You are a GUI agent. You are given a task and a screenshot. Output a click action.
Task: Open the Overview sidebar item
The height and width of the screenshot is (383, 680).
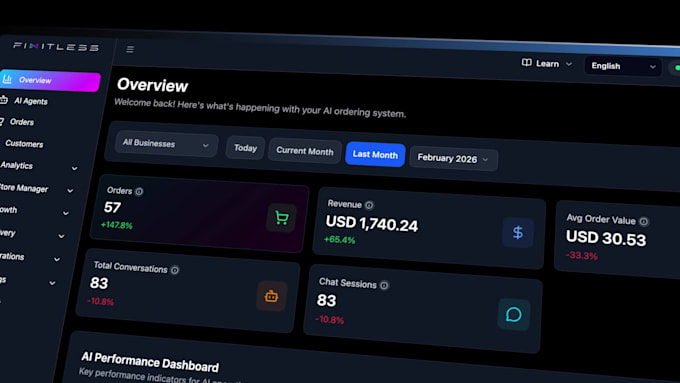(x=50, y=80)
